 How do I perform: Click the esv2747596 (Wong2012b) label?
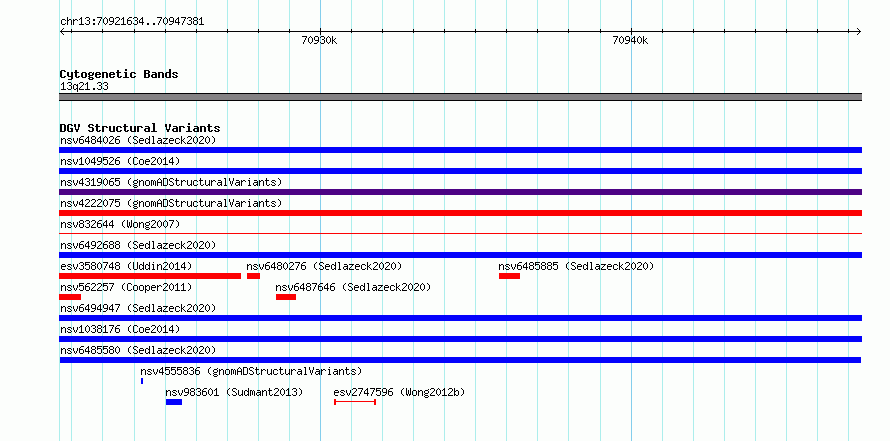click(x=399, y=392)
